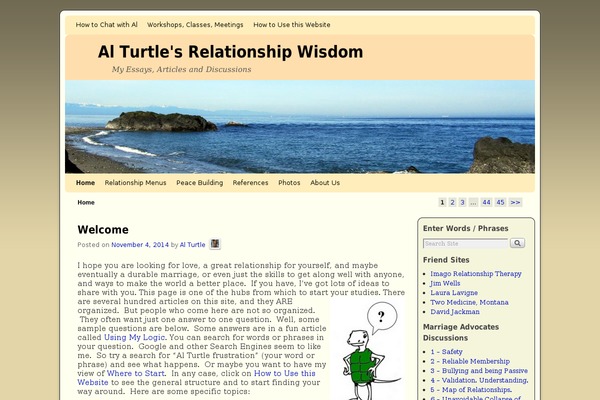Click the turtle cartoon image
Screen dimensions: 600x400
(369, 349)
